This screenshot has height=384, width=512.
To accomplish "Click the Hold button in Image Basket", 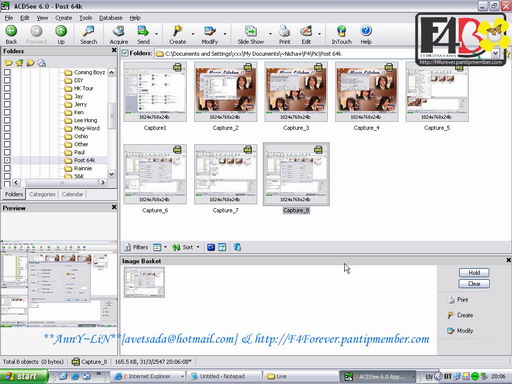I will point(474,273).
